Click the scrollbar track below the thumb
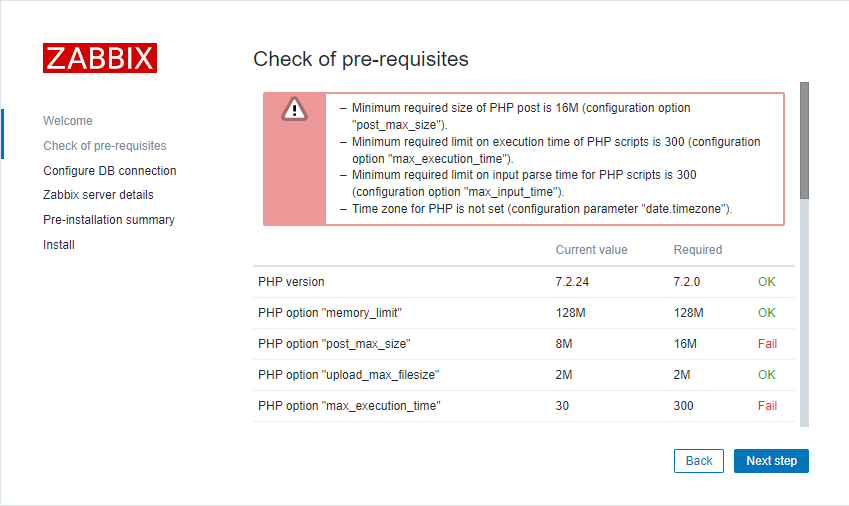Screen dimensions: 849x506 804,313
